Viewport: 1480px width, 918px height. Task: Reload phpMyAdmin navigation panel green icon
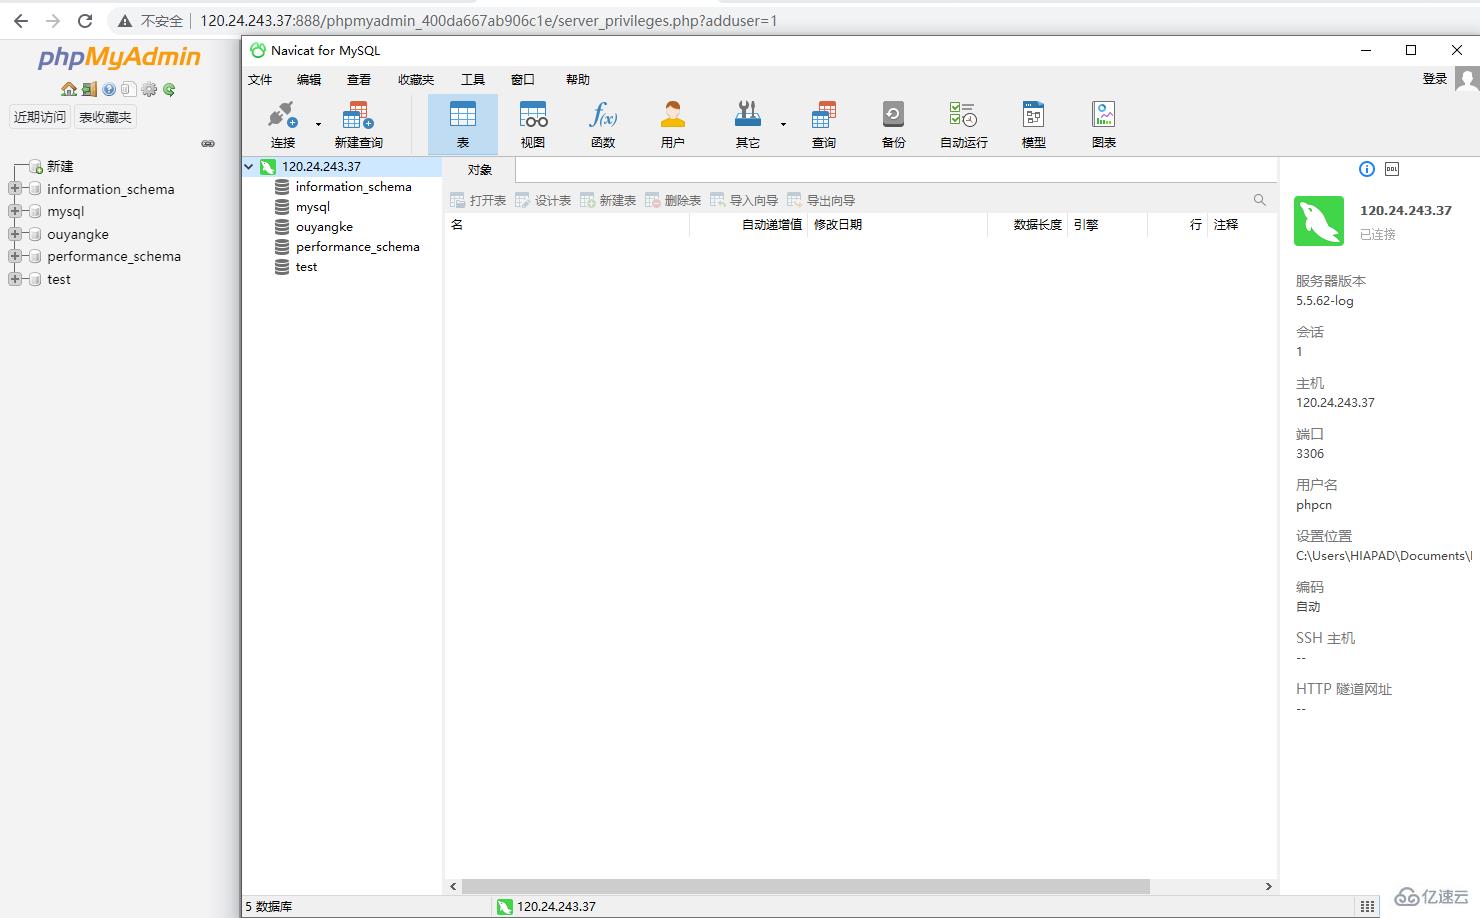(169, 89)
